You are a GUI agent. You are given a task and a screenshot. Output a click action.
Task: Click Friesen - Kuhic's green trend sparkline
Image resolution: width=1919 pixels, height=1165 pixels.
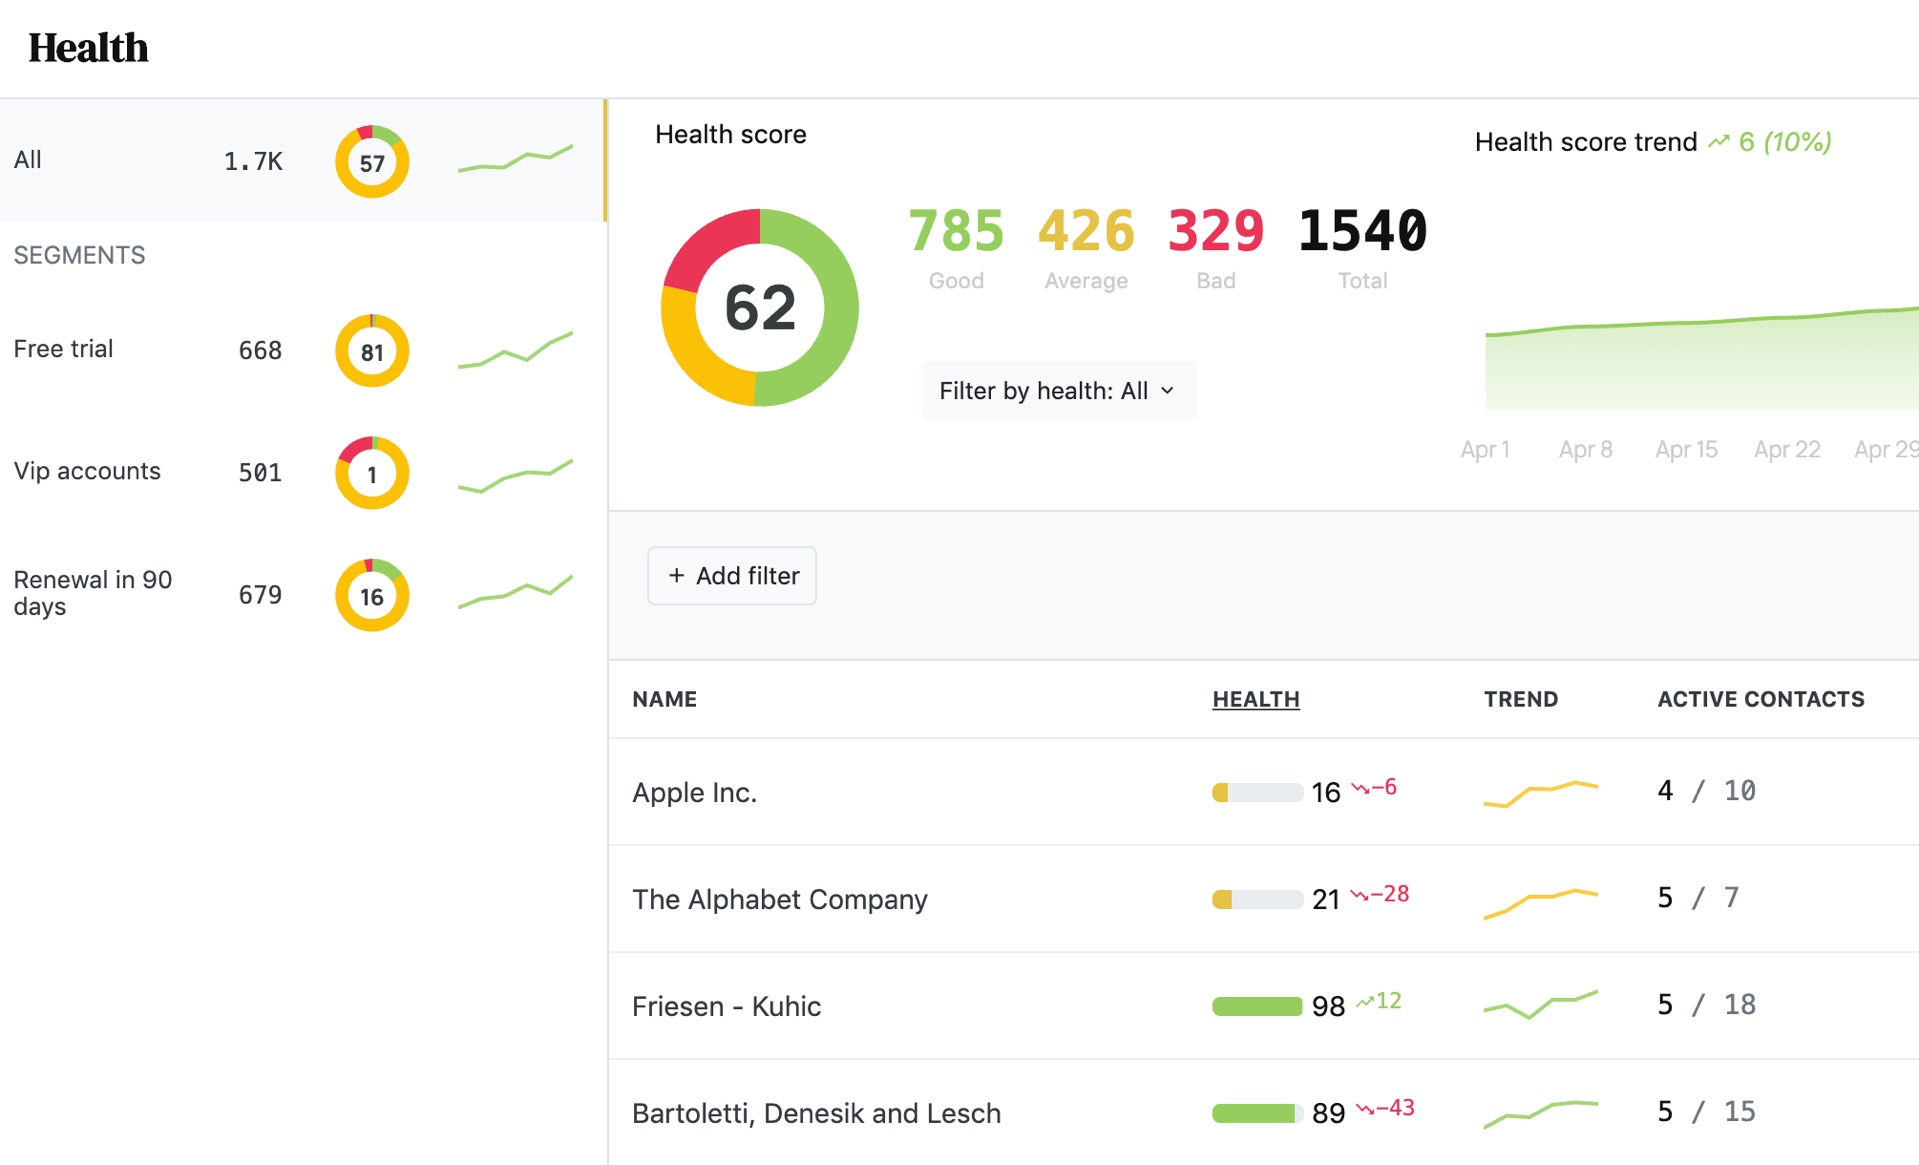coord(1539,1005)
